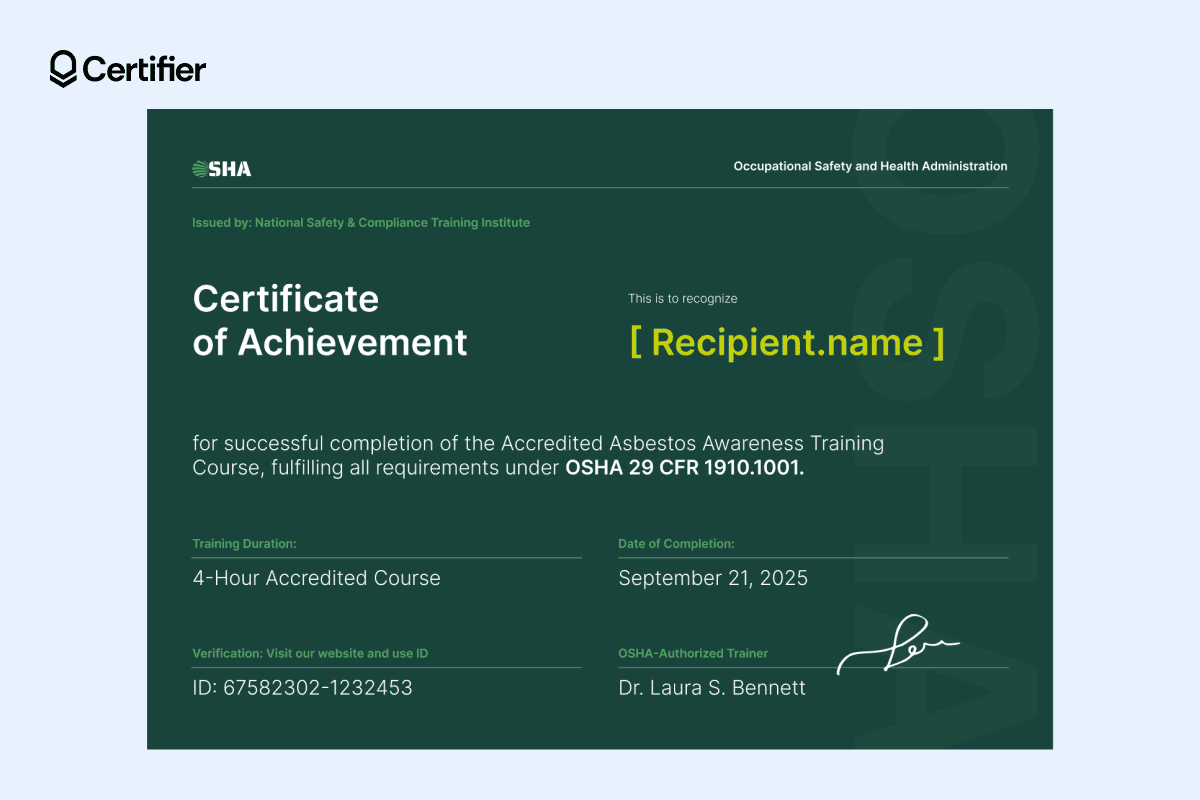This screenshot has width=1200, height=800.
Task: Select Dr. Laura S. Bennett trainer name
Action: coord(712,687)
